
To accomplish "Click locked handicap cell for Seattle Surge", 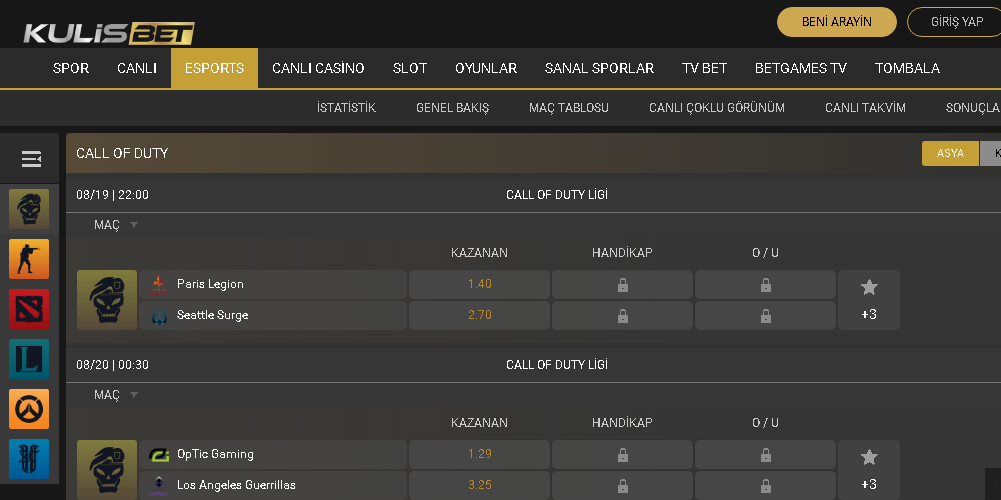I will tap(622, 315).
